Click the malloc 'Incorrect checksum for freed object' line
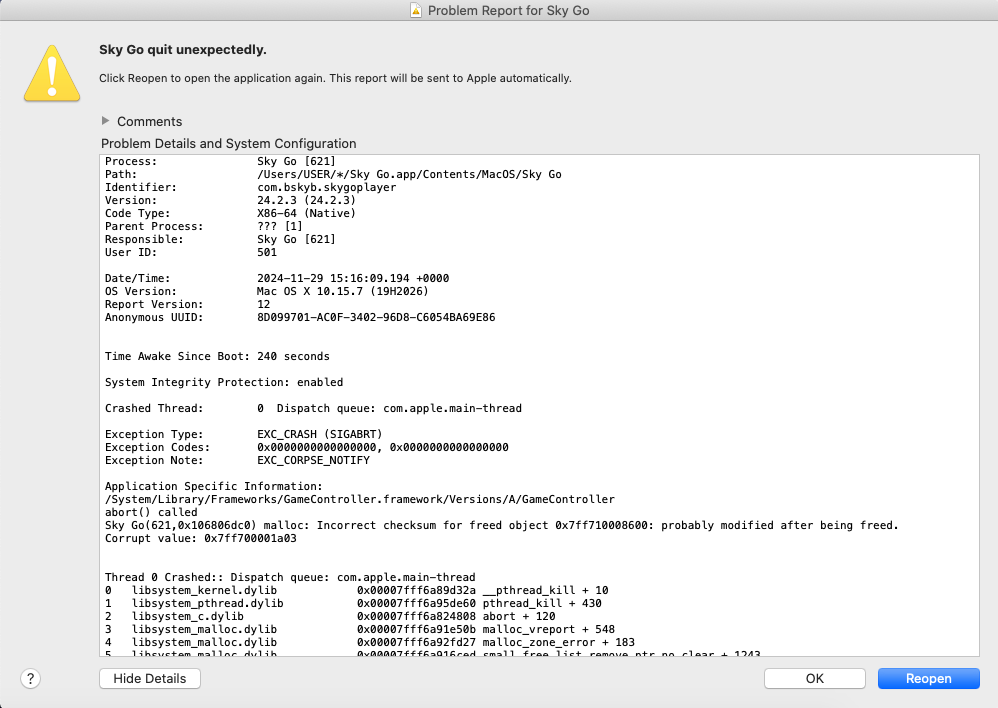 tap(502, 525)
